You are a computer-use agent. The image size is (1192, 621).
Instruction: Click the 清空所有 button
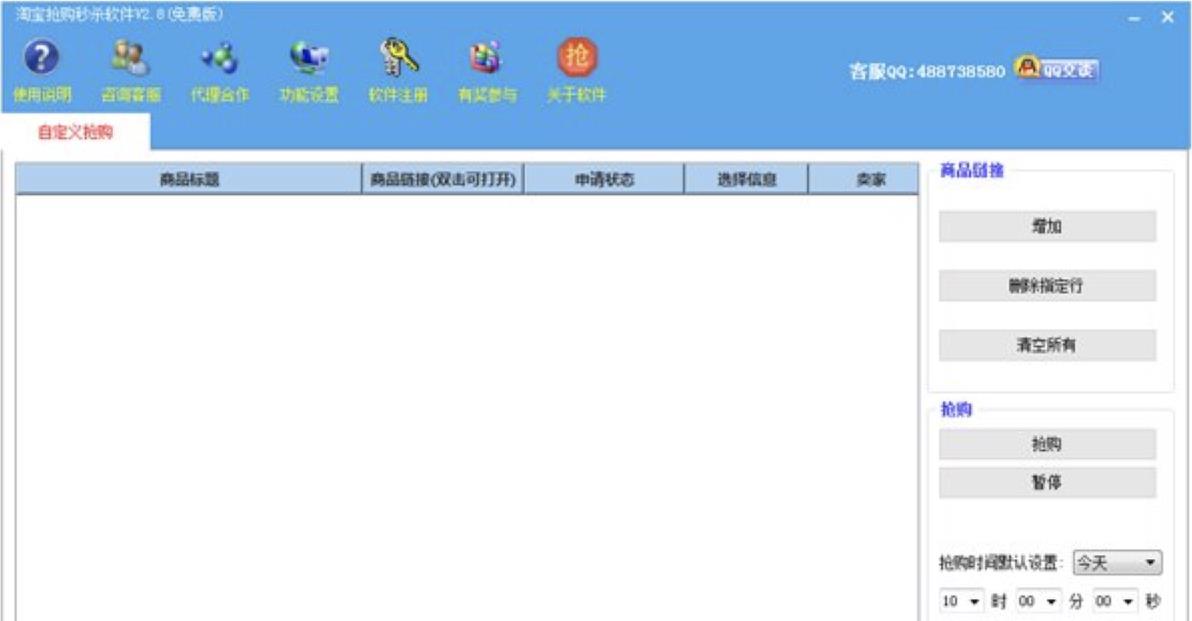coord(1047,345)
